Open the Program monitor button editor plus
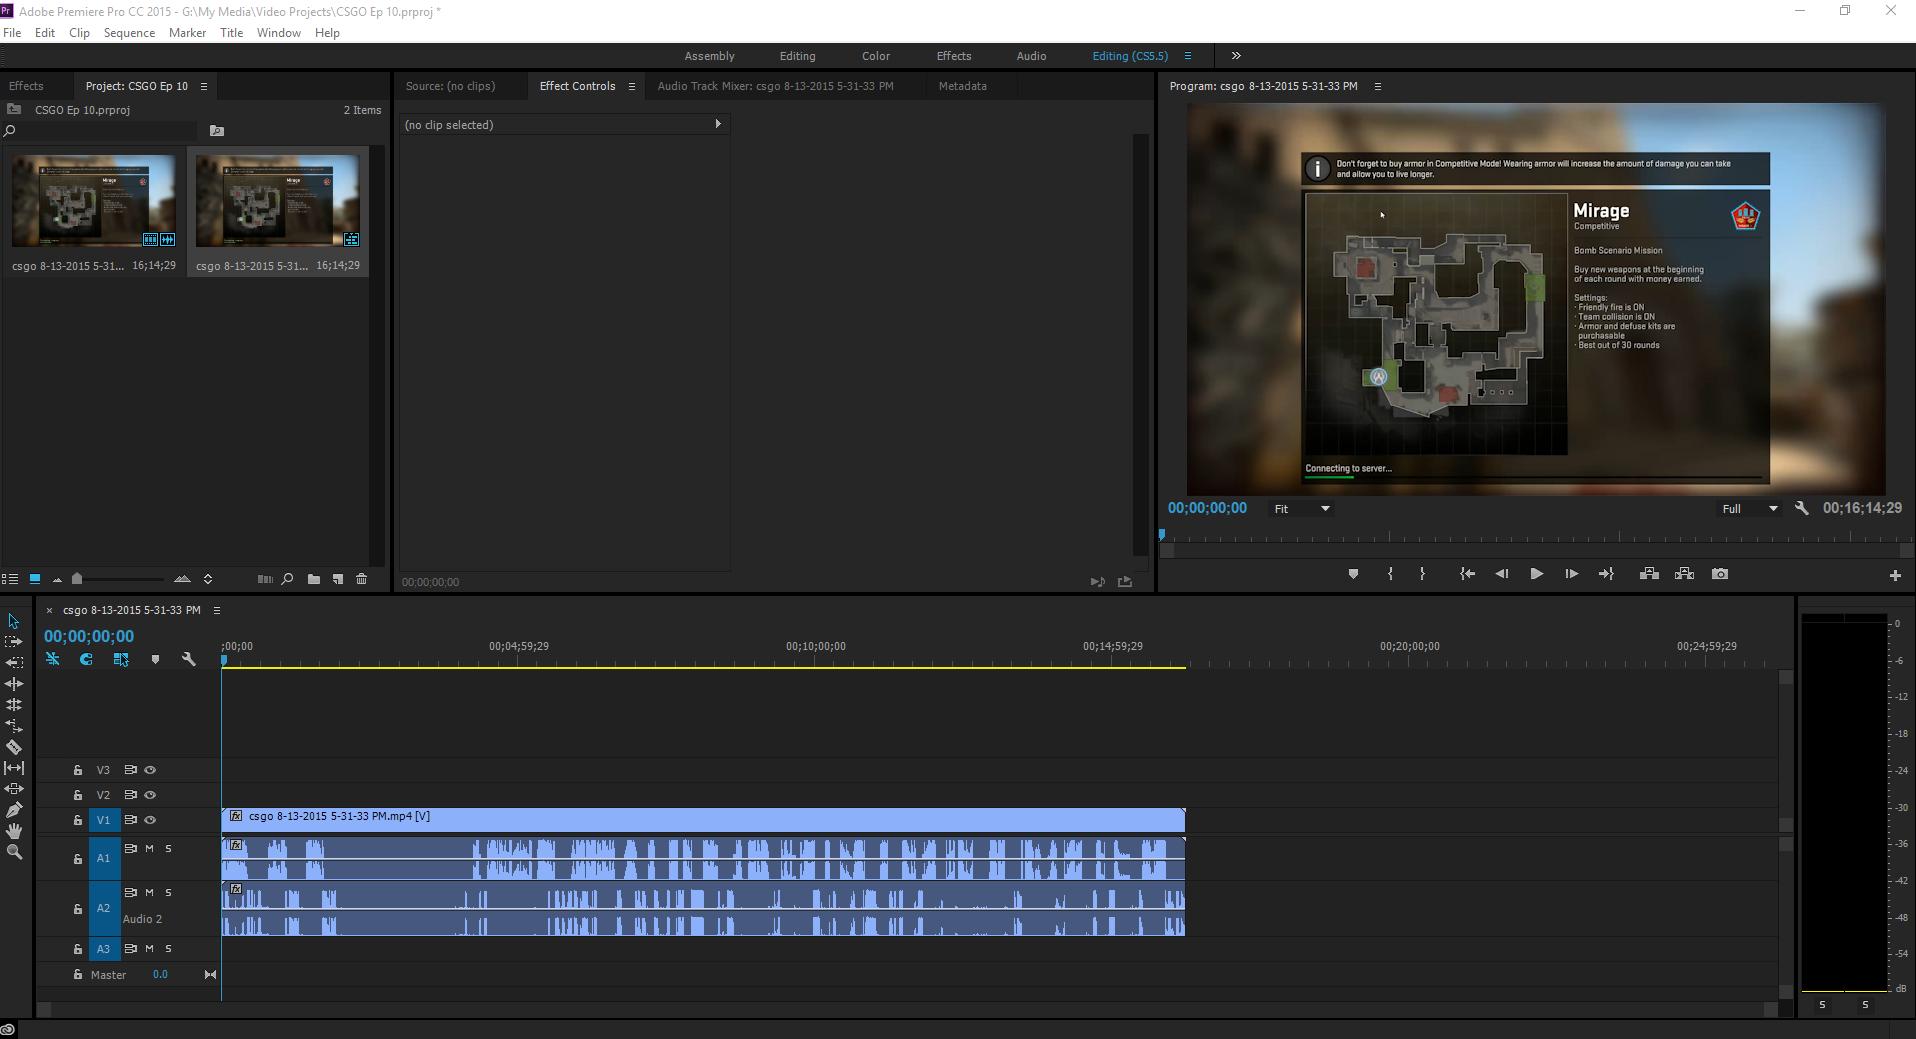The height and width of the screenshot is (1039, 1916). [1895, 575]
